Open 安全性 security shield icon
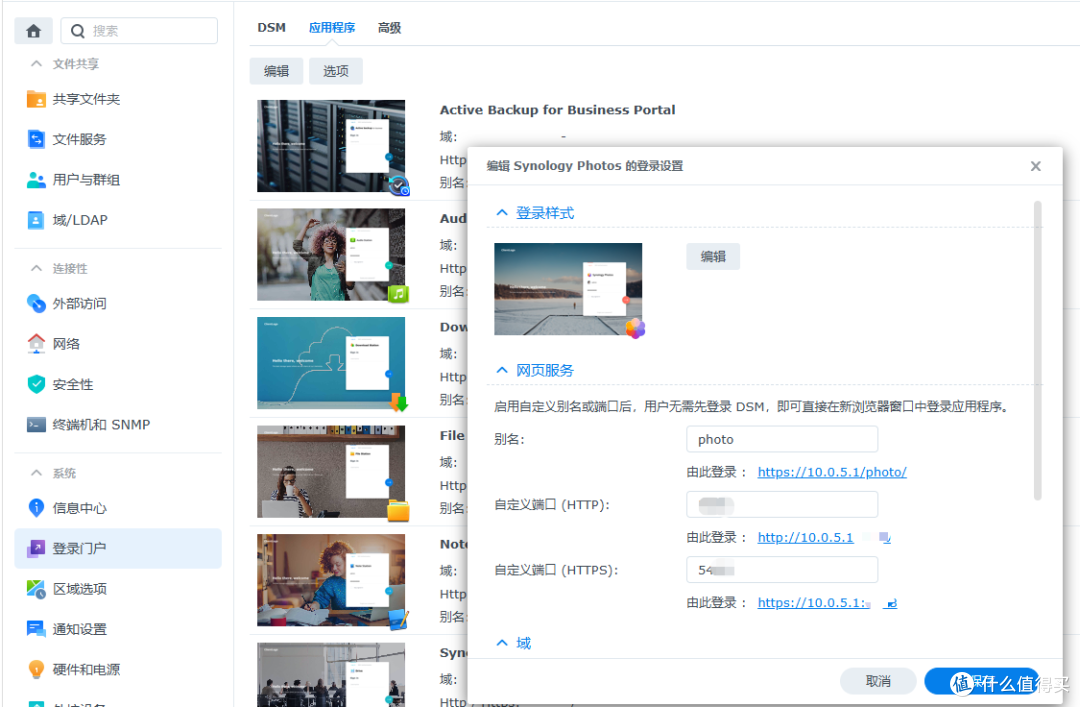Image resolution: width=1080 pixels, height=707 pixels. coord(36,384)
